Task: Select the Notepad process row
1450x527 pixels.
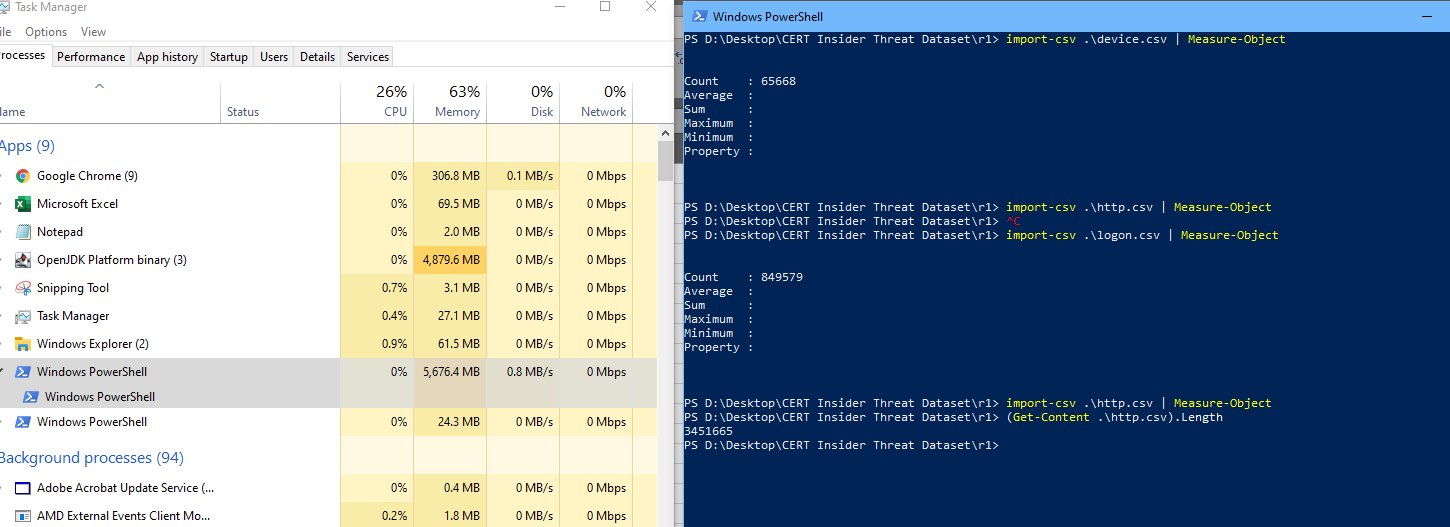Action: tap(329, 232)
